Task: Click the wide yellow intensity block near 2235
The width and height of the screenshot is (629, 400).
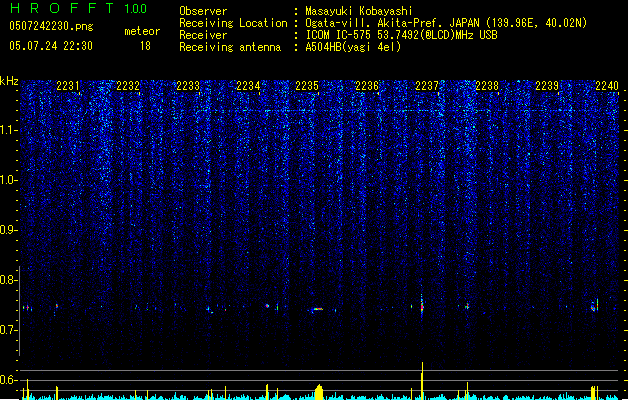Action: 319,392
